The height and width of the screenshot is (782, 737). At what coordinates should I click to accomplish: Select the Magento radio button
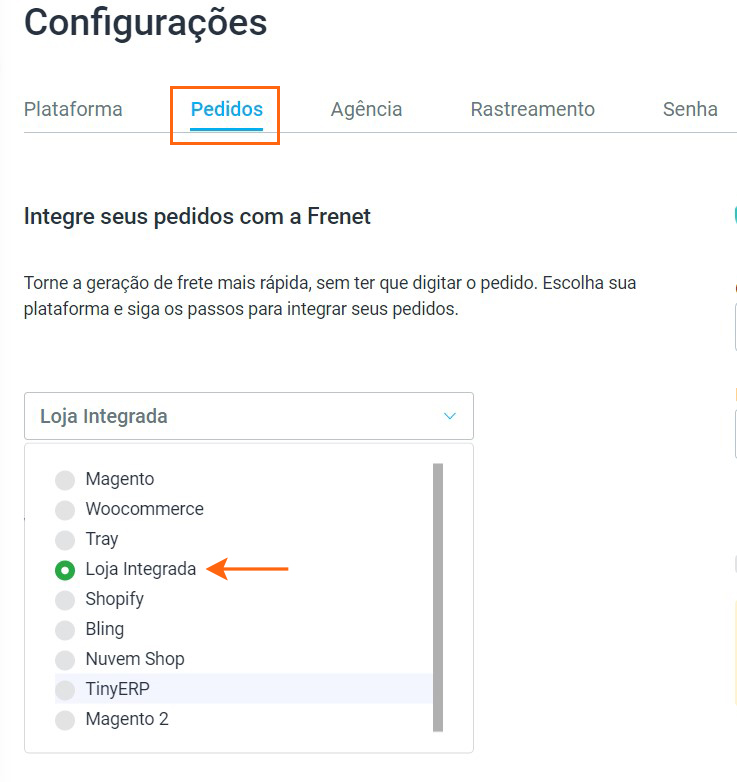(65, 480)
